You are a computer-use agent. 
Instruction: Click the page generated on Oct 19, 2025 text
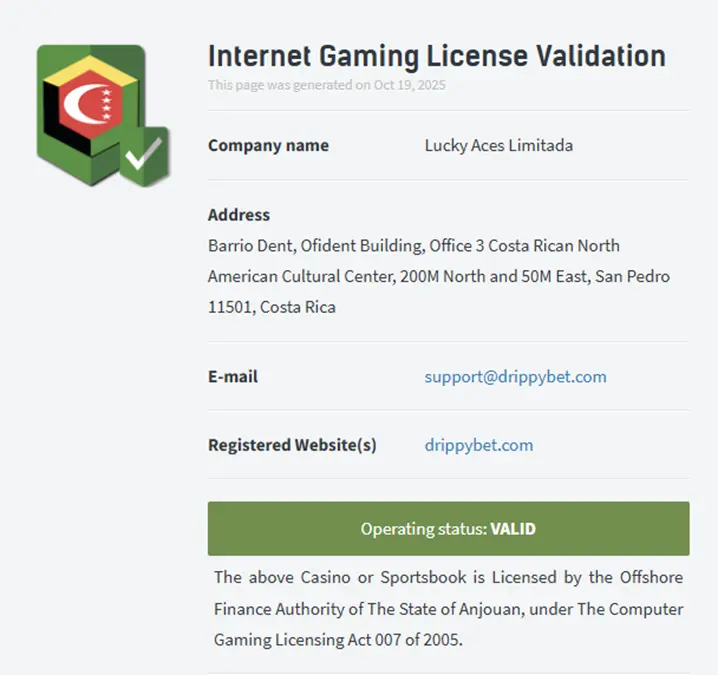coord(326,85)
